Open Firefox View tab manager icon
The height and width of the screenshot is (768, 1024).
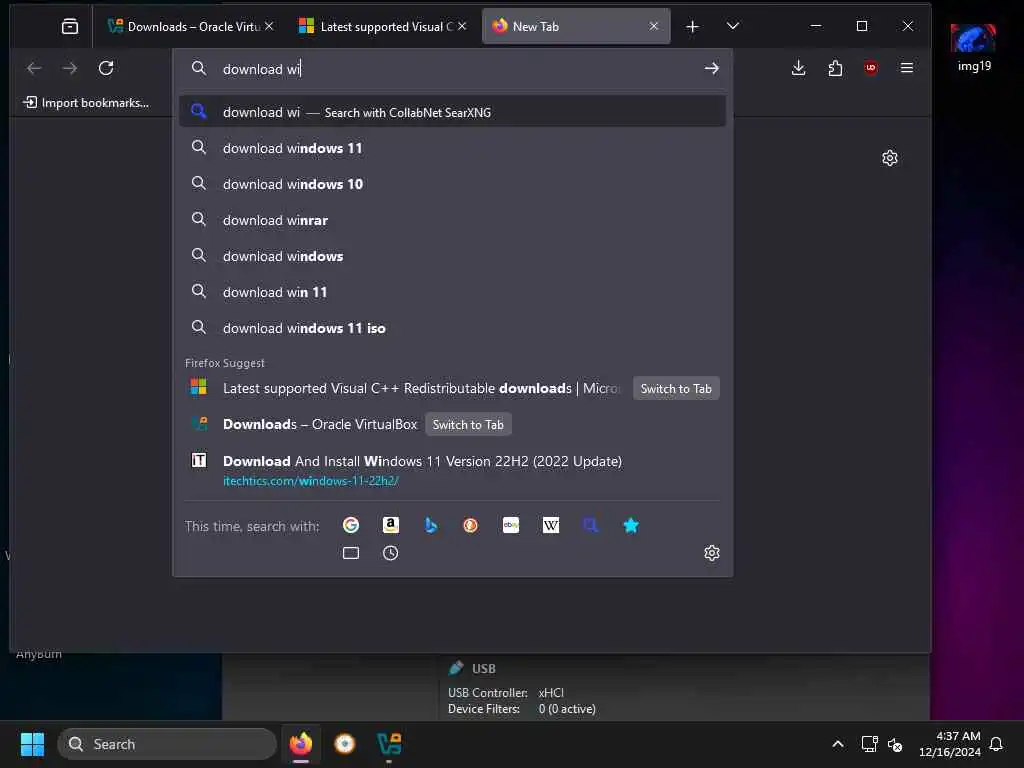click(x=70, y=26)
